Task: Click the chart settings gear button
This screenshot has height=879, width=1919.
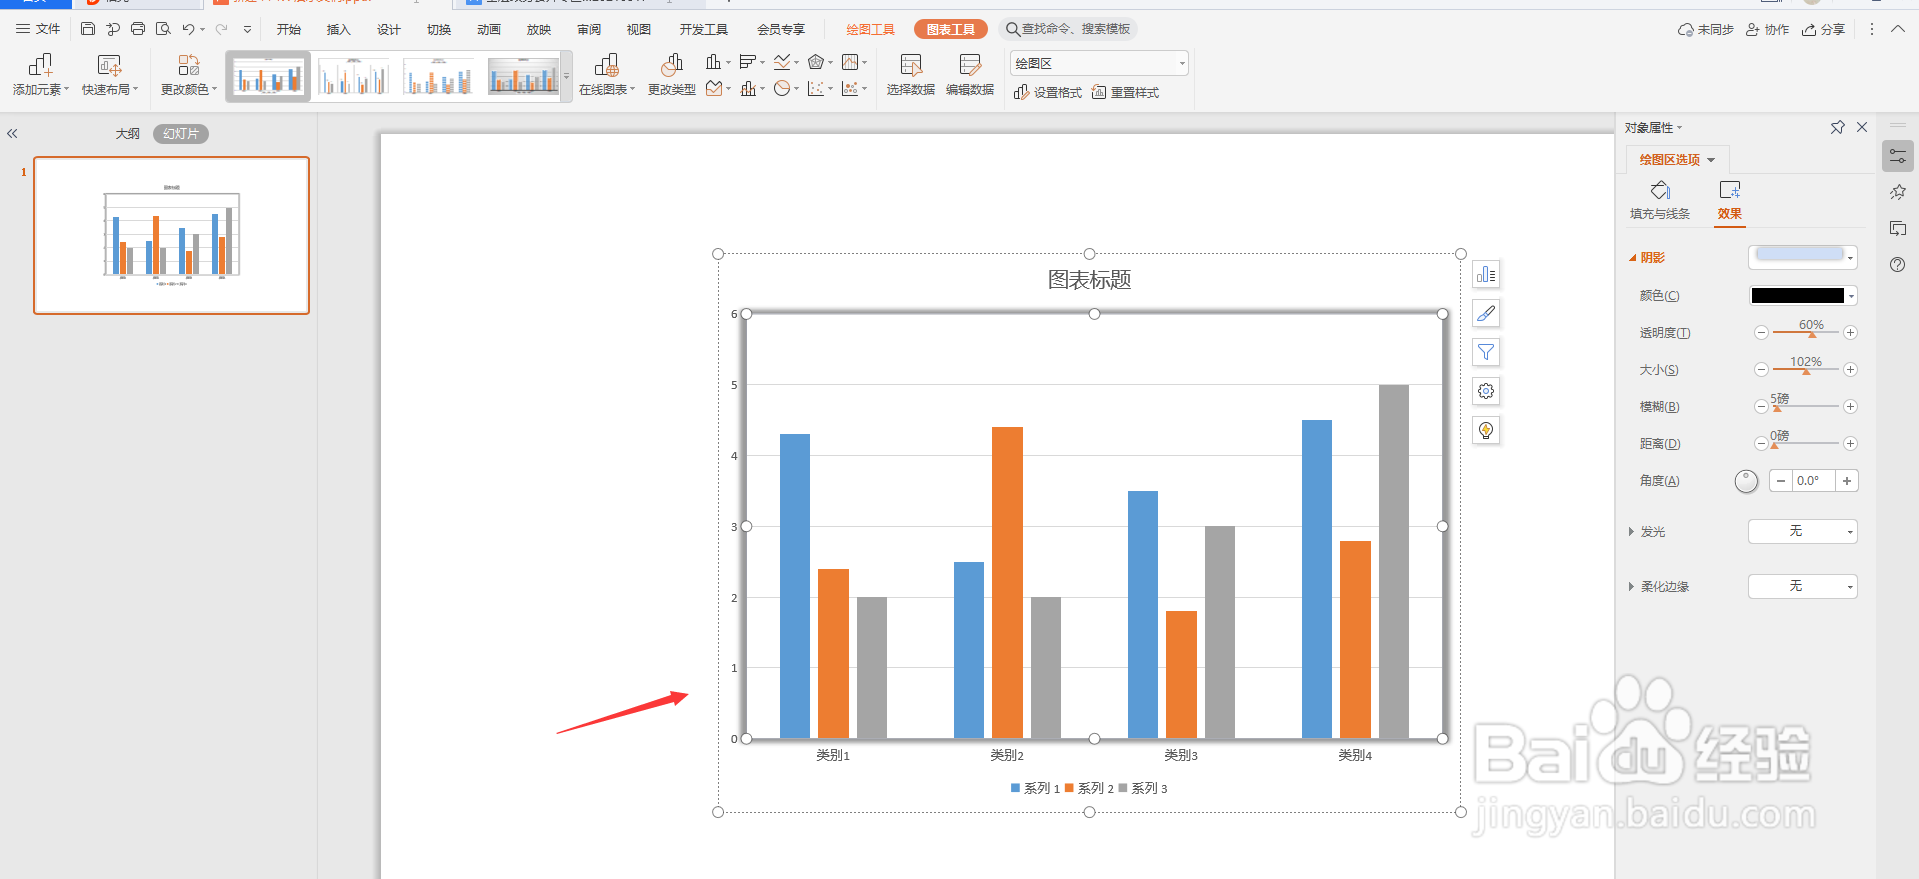Action: coord(1486,391)
